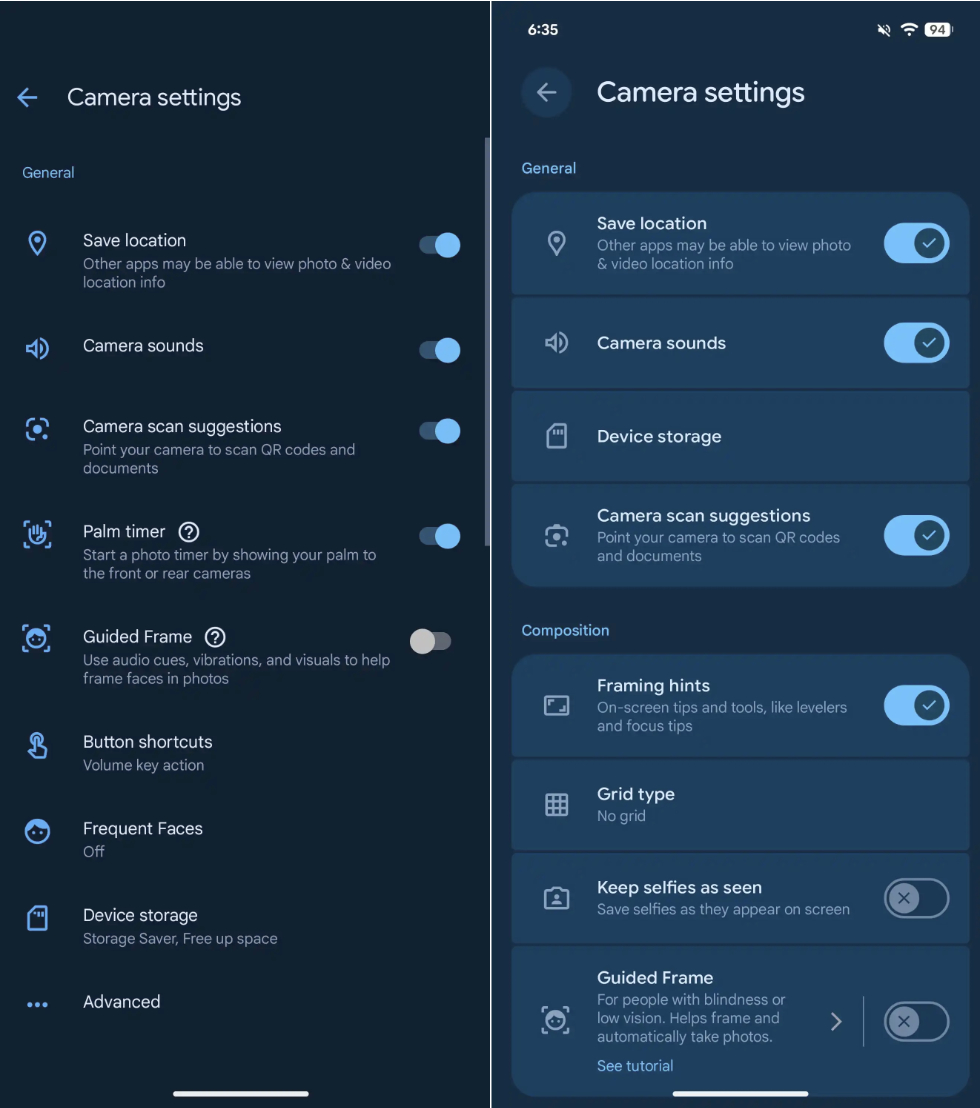Click the question-mark icon beside Guided Frame
The height and width of the screenshot is (1108, 980).
pyautogui.click(x=215, y=637)
